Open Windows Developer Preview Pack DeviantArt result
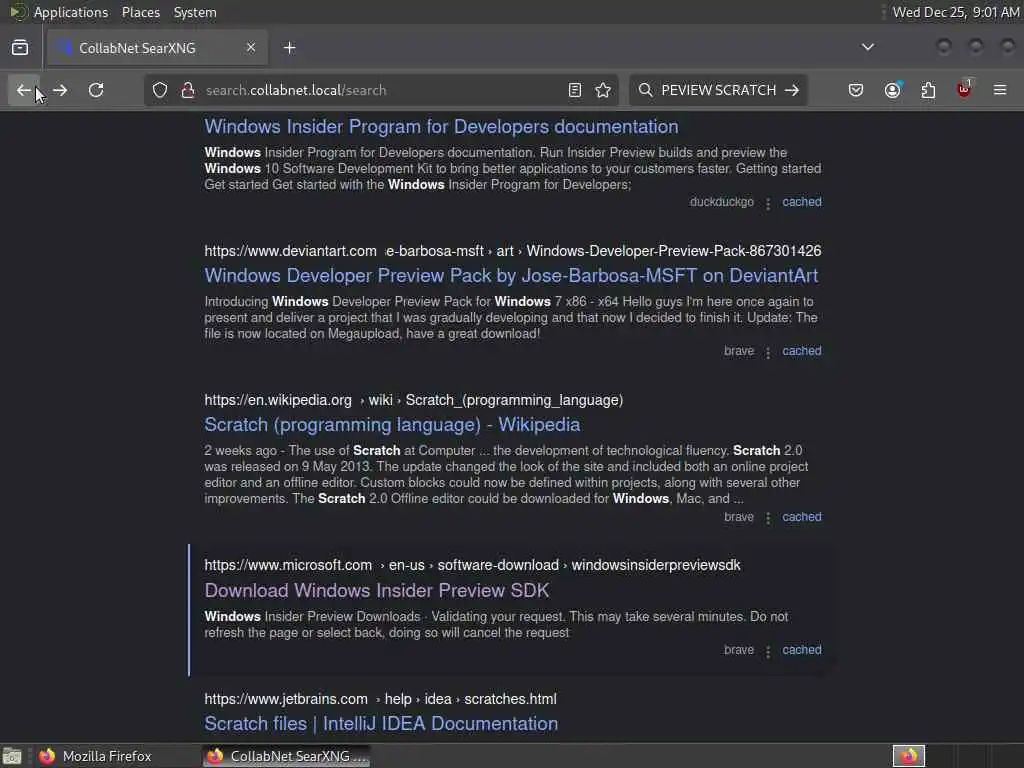The height and width of the screenshot is (768, 1024). coord(511,276)
